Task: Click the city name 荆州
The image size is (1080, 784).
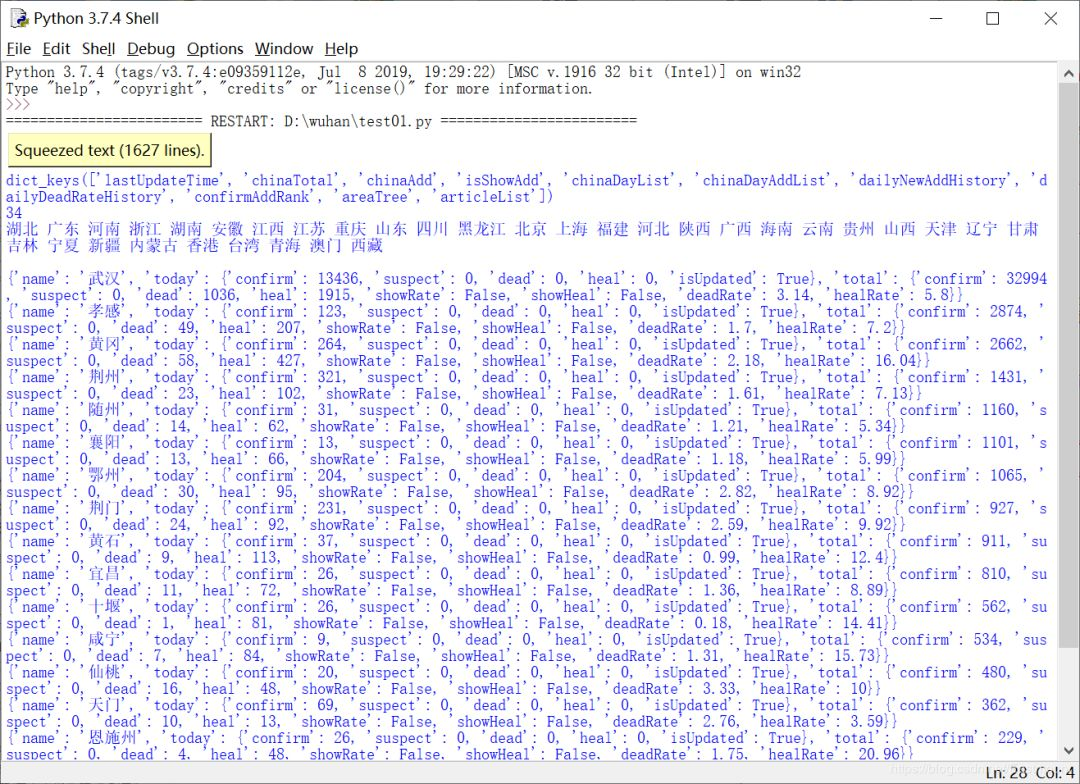Action: click(104, 378)
